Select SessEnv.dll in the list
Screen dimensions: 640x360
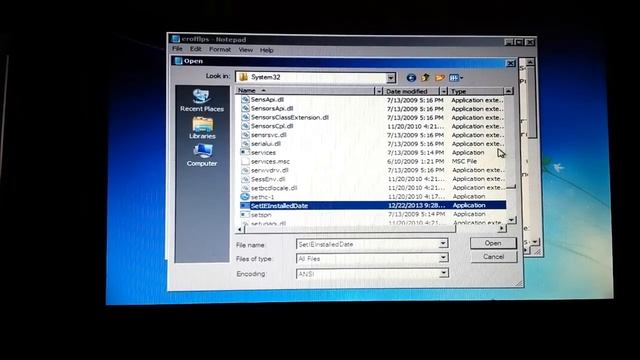(268, 179)
